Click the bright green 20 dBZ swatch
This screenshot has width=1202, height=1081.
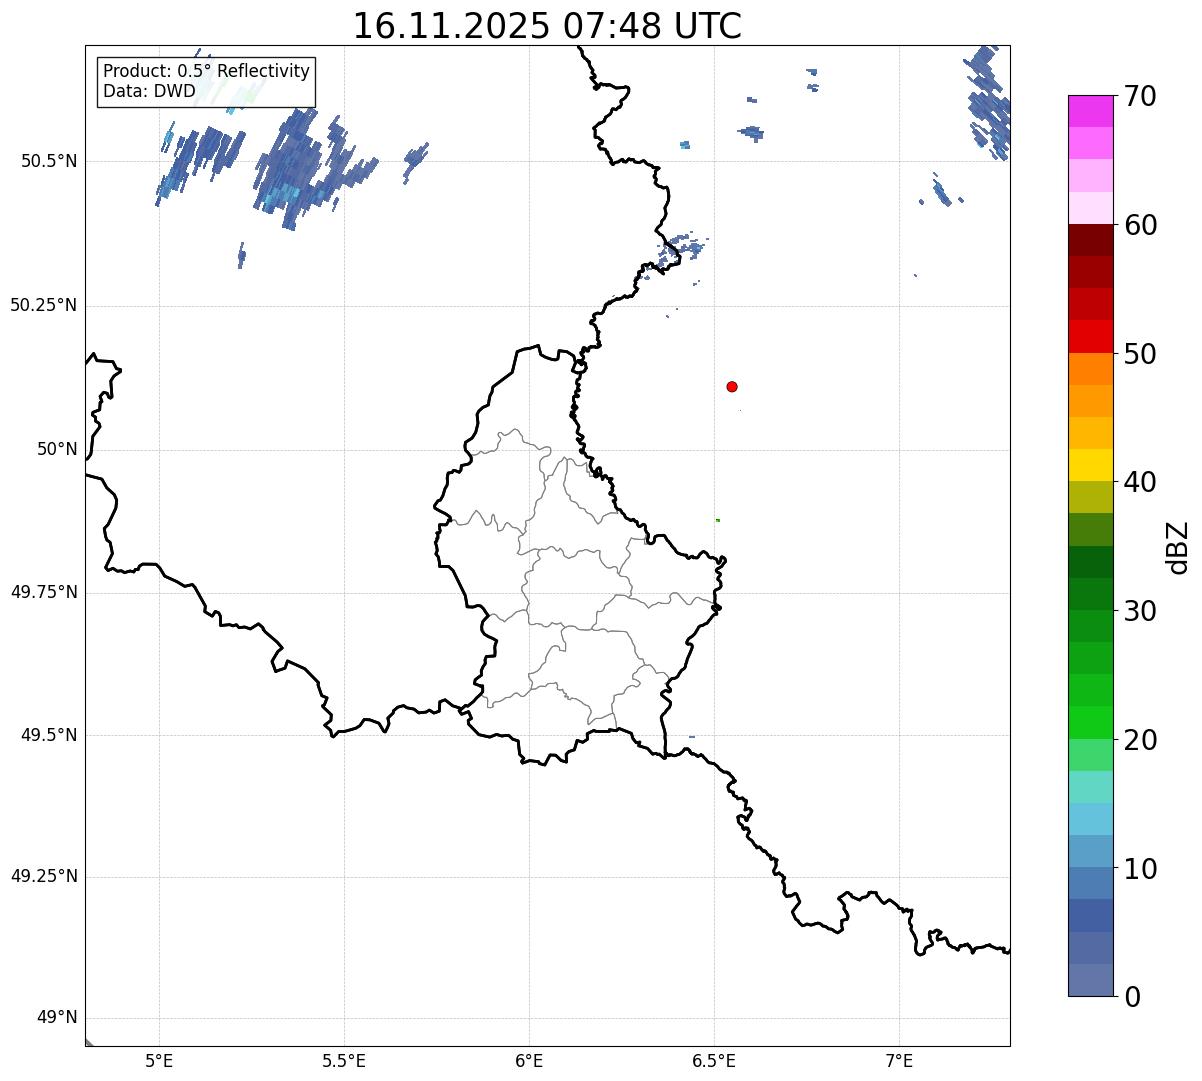[1090, 723]
